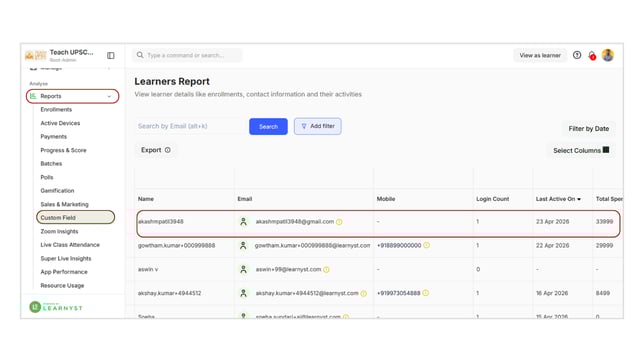Open the Live Class Attendance report

pyautogui.click(x=70, y=244)
